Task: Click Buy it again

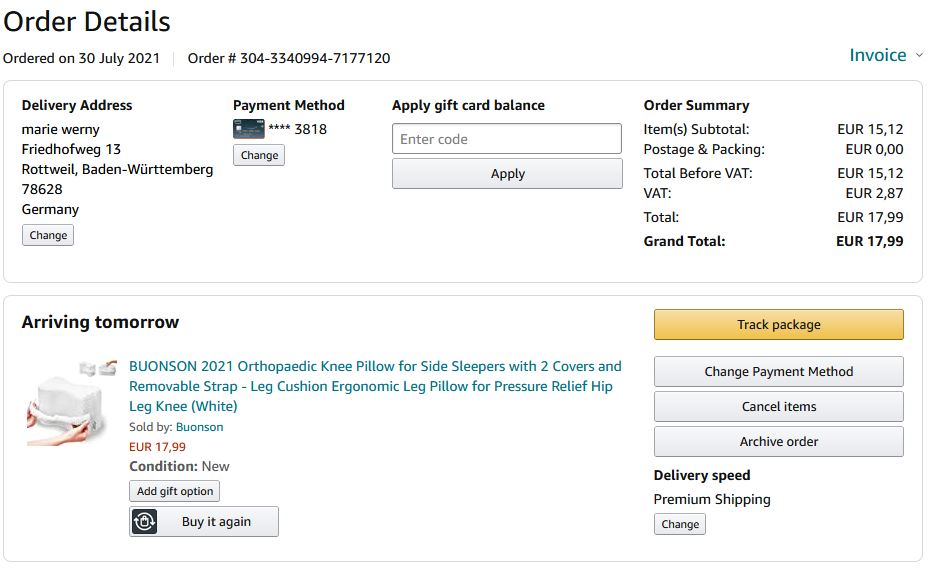Action: click(216, 521)
